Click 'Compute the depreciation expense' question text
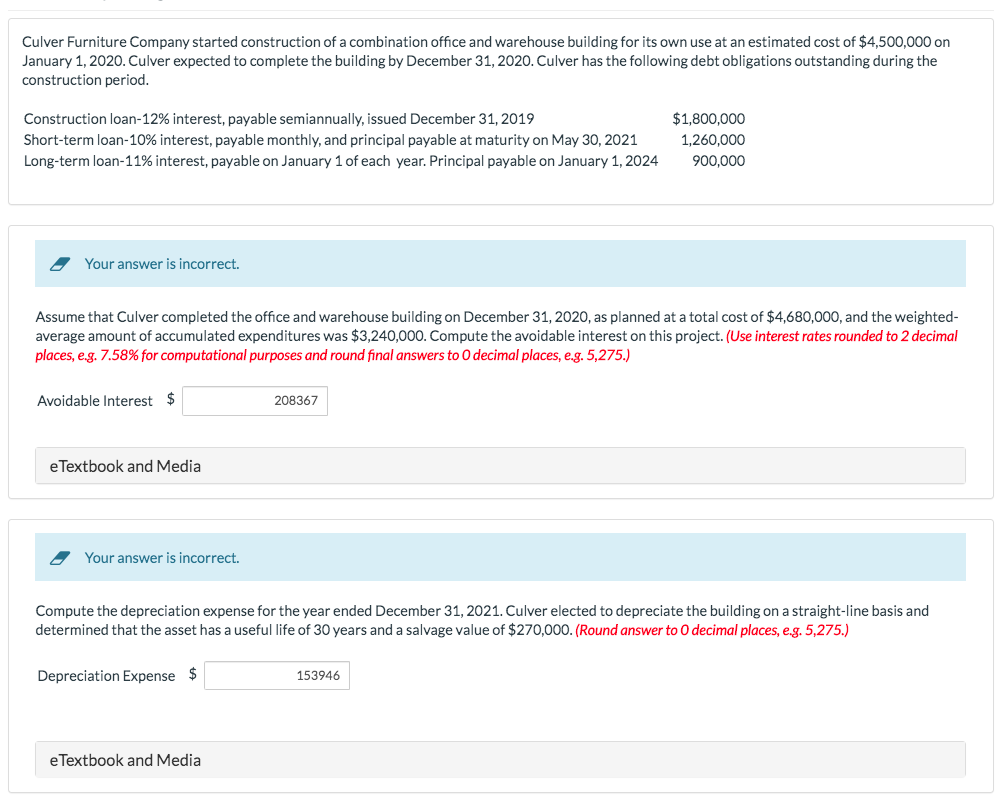This screenshot has height=803, width=1002. coord(482,620)
